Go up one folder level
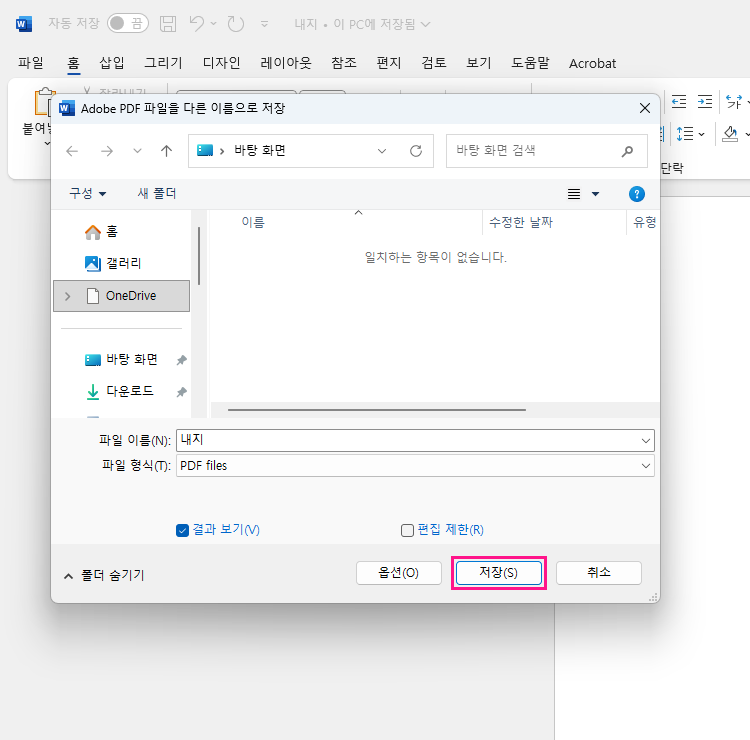Viewport: 750px width, 740px height. coord(166,151)
